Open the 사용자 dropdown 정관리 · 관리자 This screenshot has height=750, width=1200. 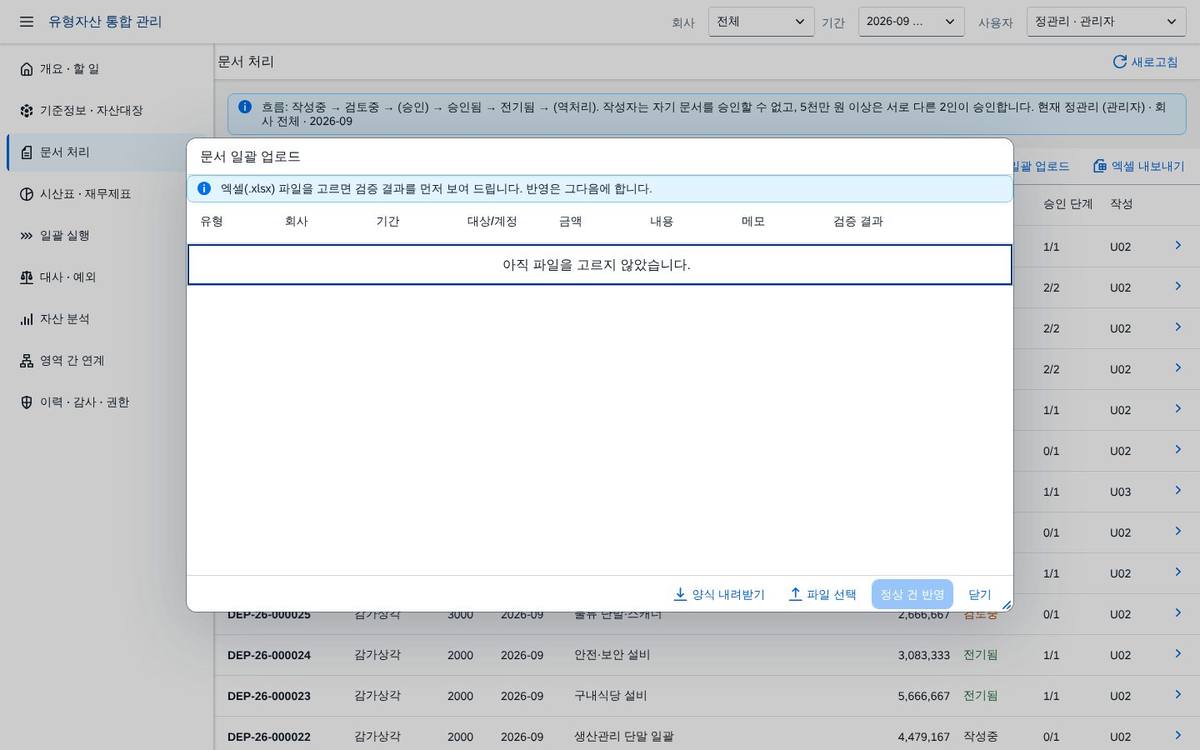(x=1106, y=21)
